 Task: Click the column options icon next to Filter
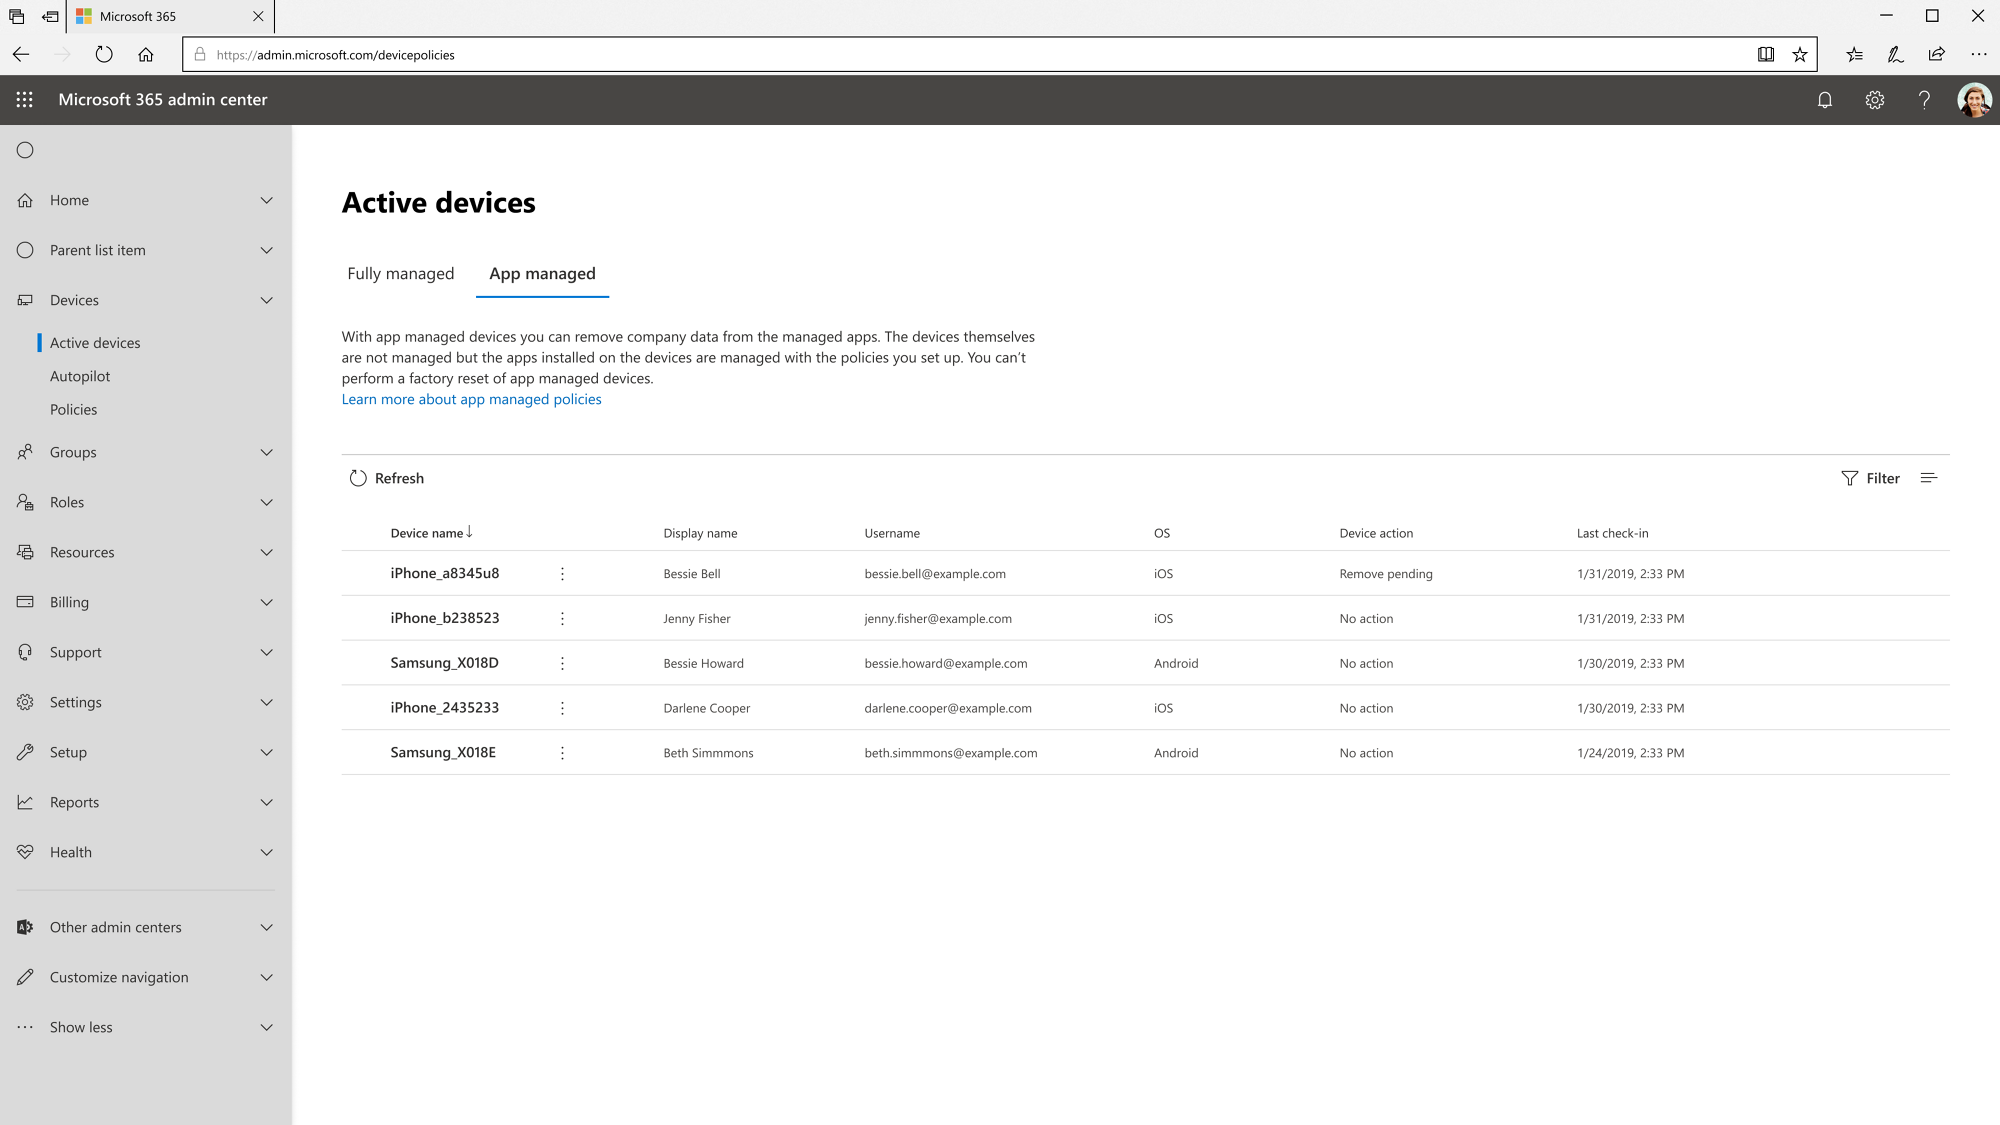point(1929,478)
